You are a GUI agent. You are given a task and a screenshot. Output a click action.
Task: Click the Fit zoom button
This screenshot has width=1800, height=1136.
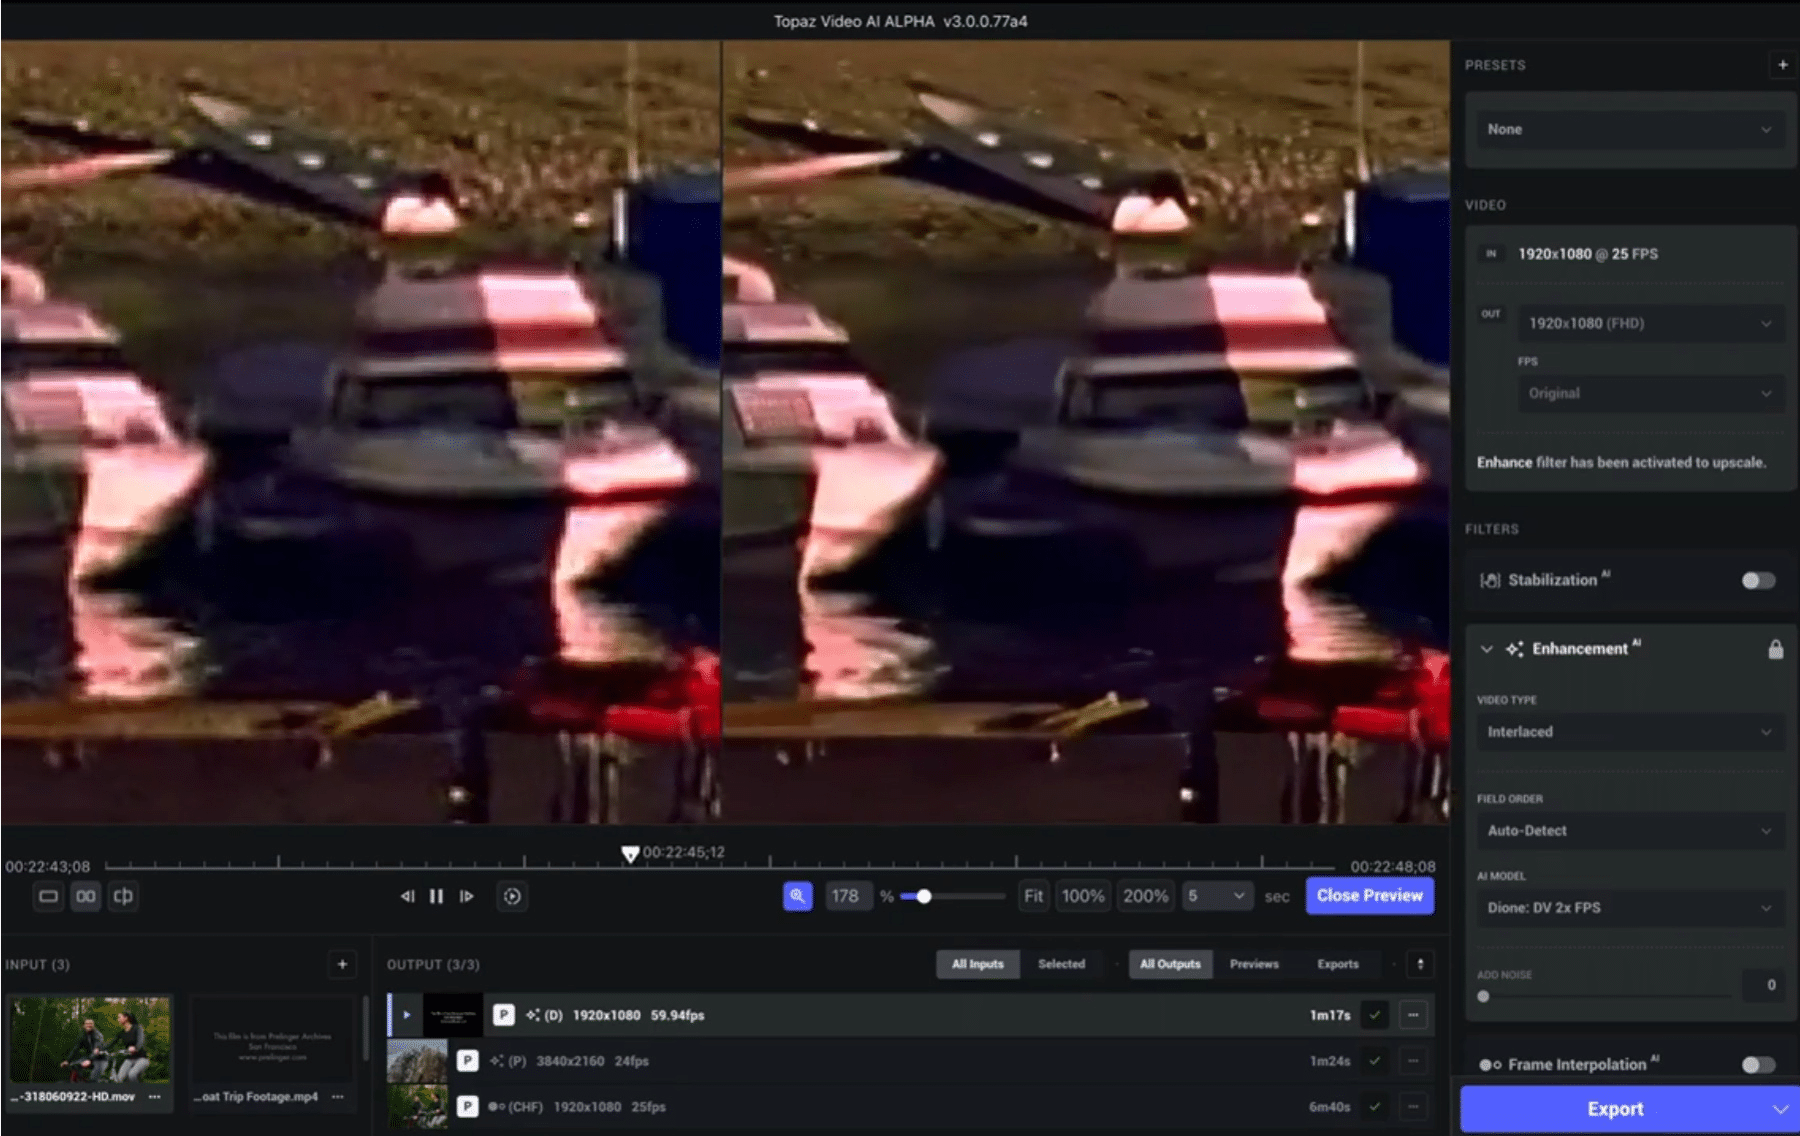coord(1033,896)
